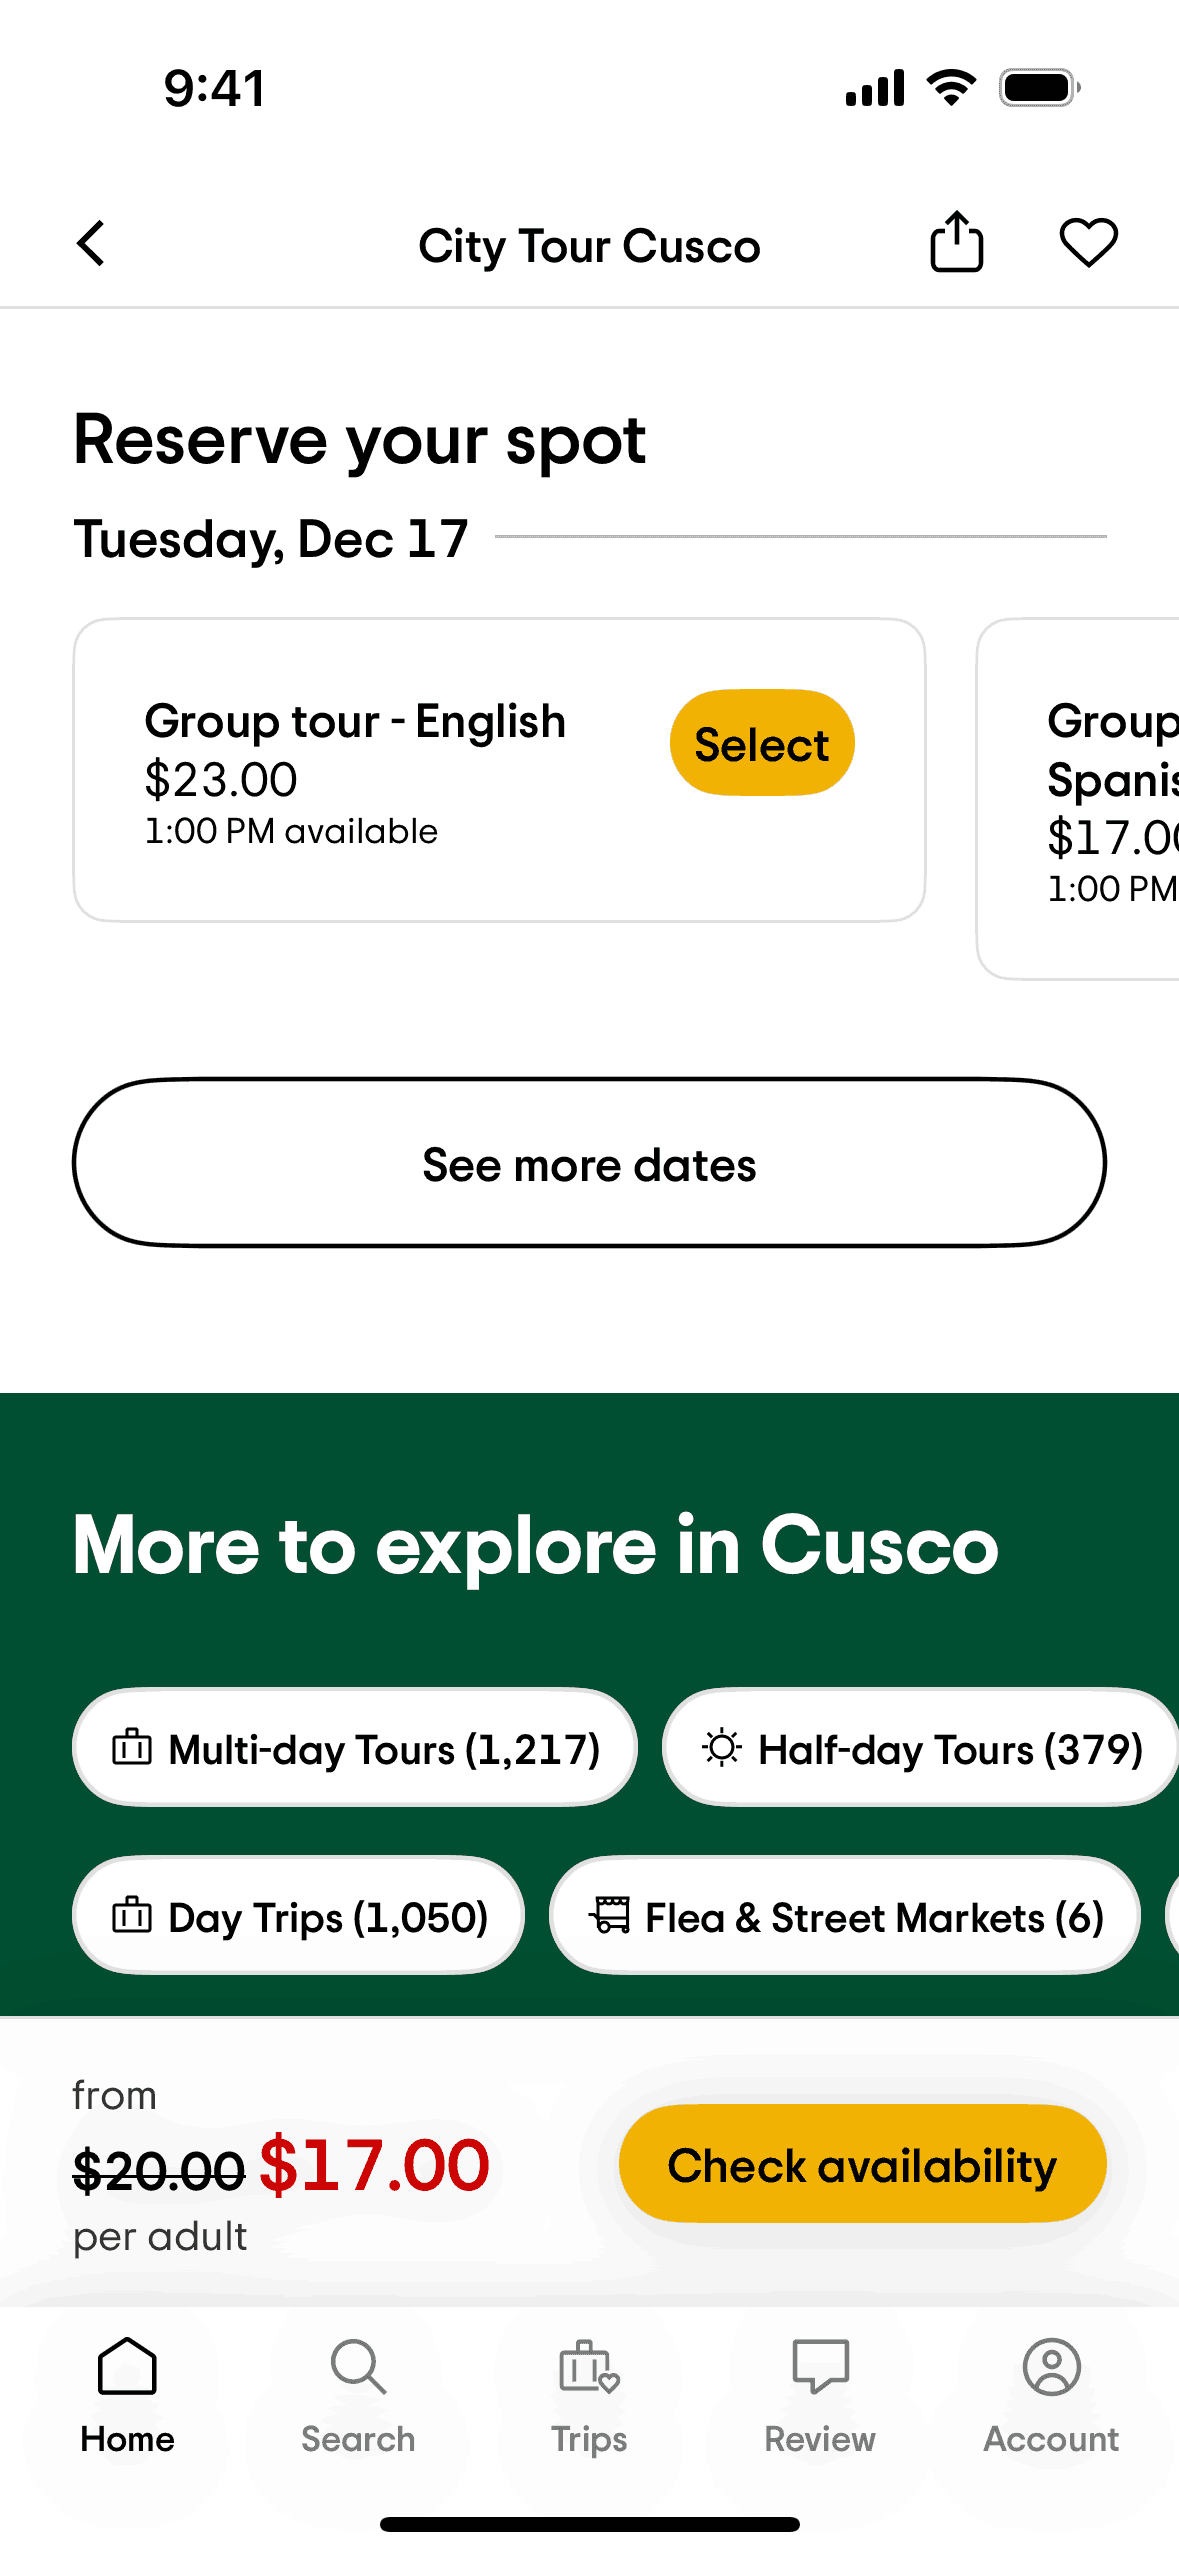Tap the back arrow icon
The height and width of the screenshot is (2556, 1179).
[x=91, y=244]
